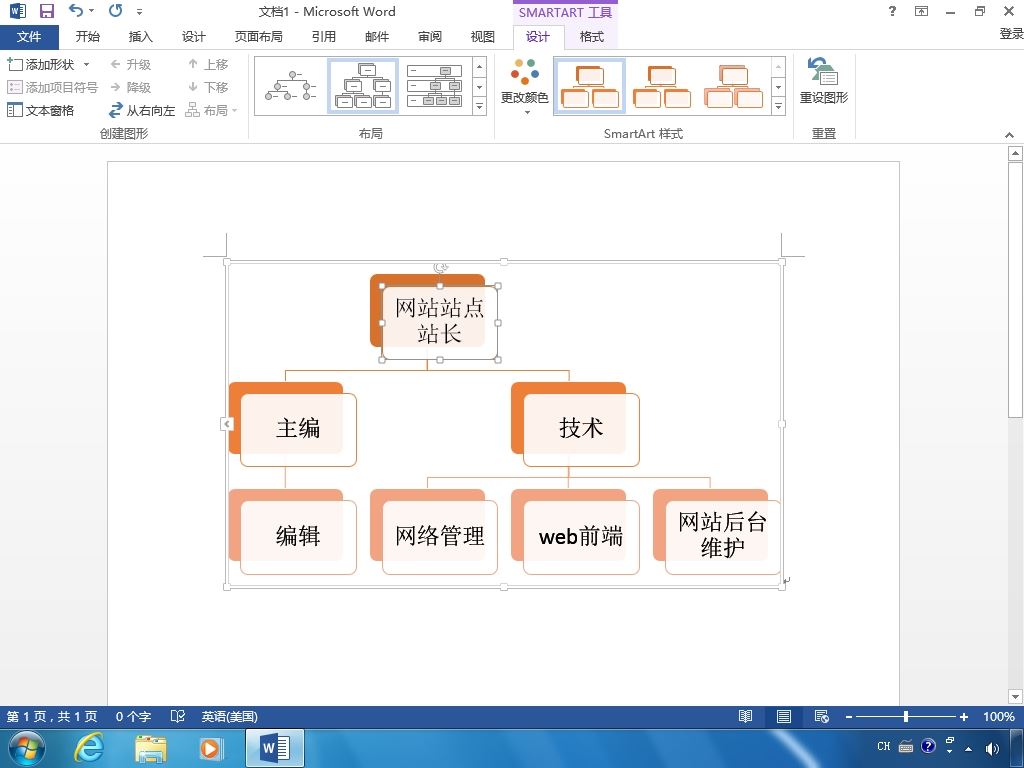The image size is (1024, 768).
Task: Click the 上移 move up button
Action: click(x=208, y=64)
